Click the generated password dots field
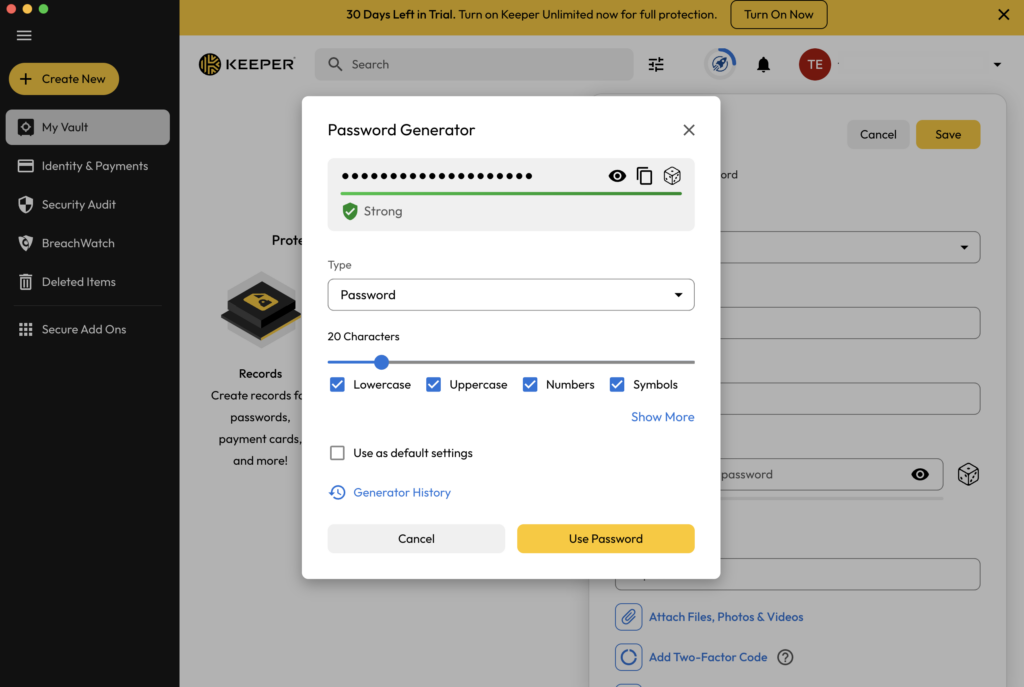The image size is (1024, 687). pos(437,176)
